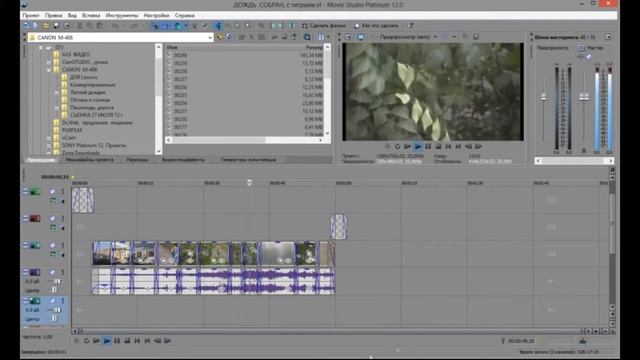
Task: Open the explorer Views dropdown arrow
Action: (328, 37)
